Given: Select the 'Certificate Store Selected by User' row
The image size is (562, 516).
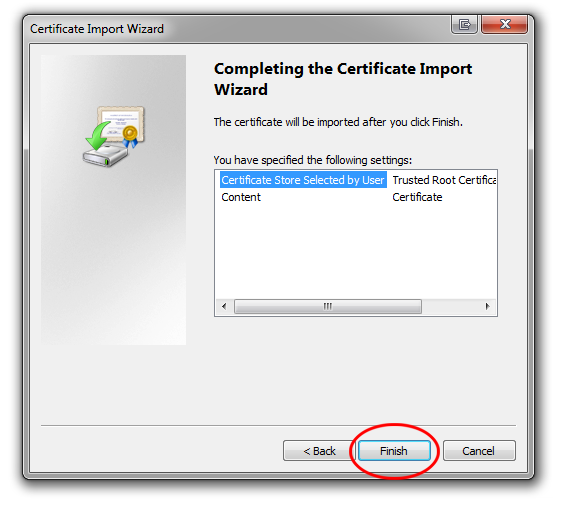Looking at the screenshot, I should [303, 180].
